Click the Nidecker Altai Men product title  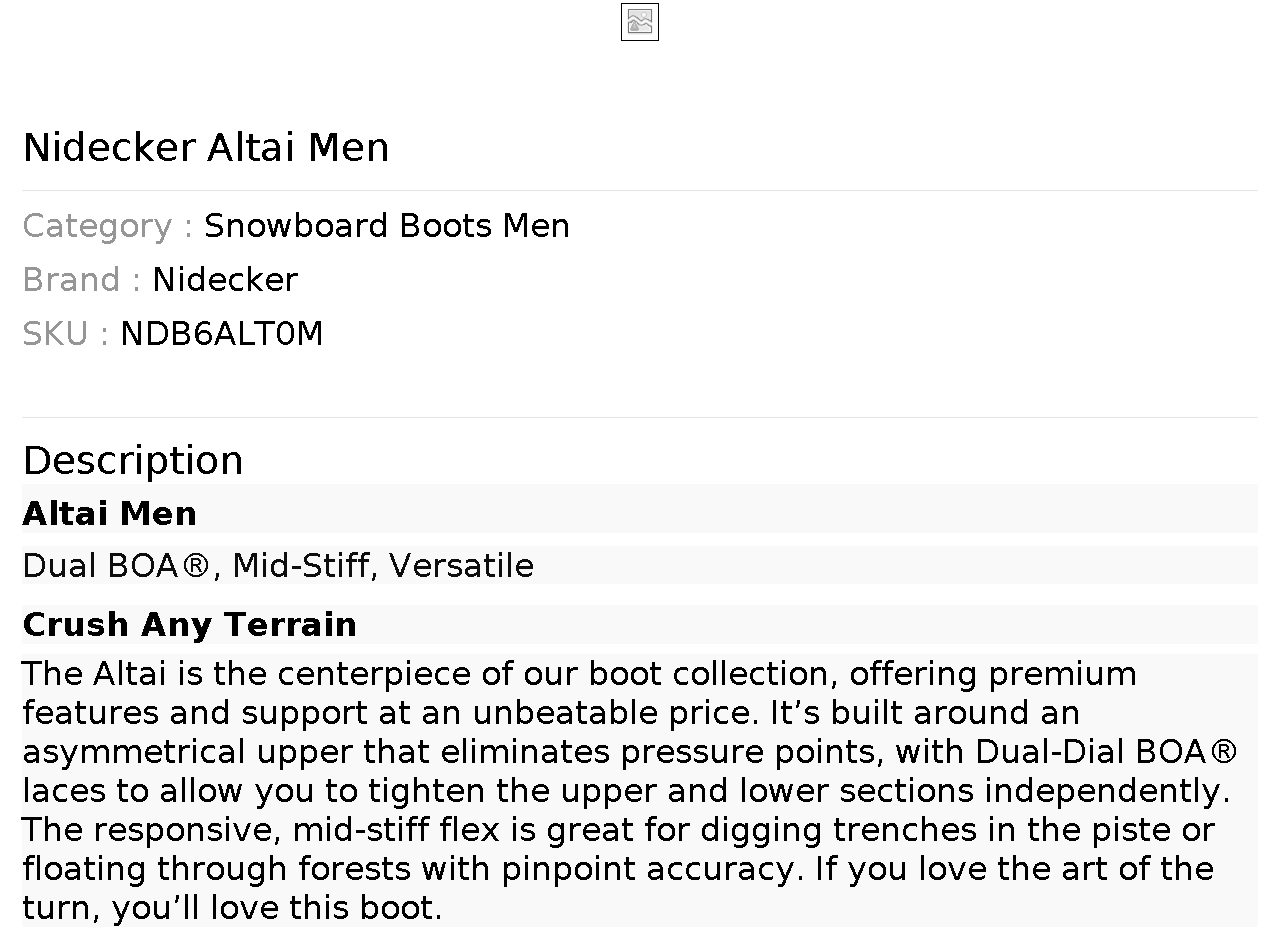(206, 148)
